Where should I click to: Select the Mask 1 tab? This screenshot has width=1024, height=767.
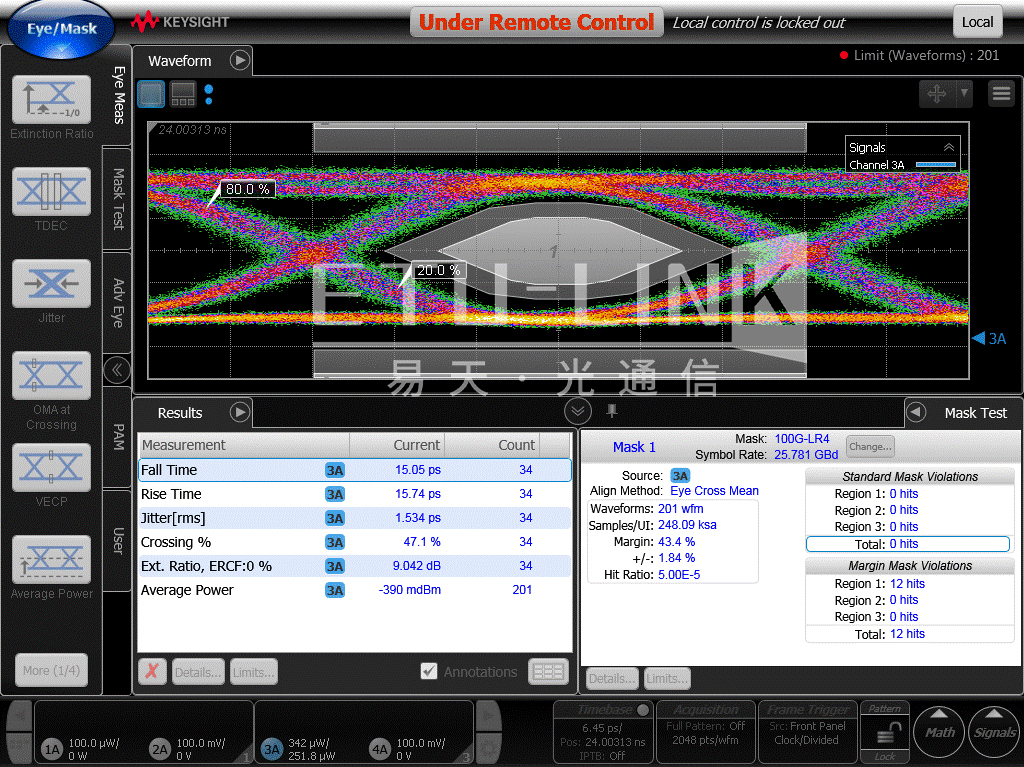pos(633,447)
